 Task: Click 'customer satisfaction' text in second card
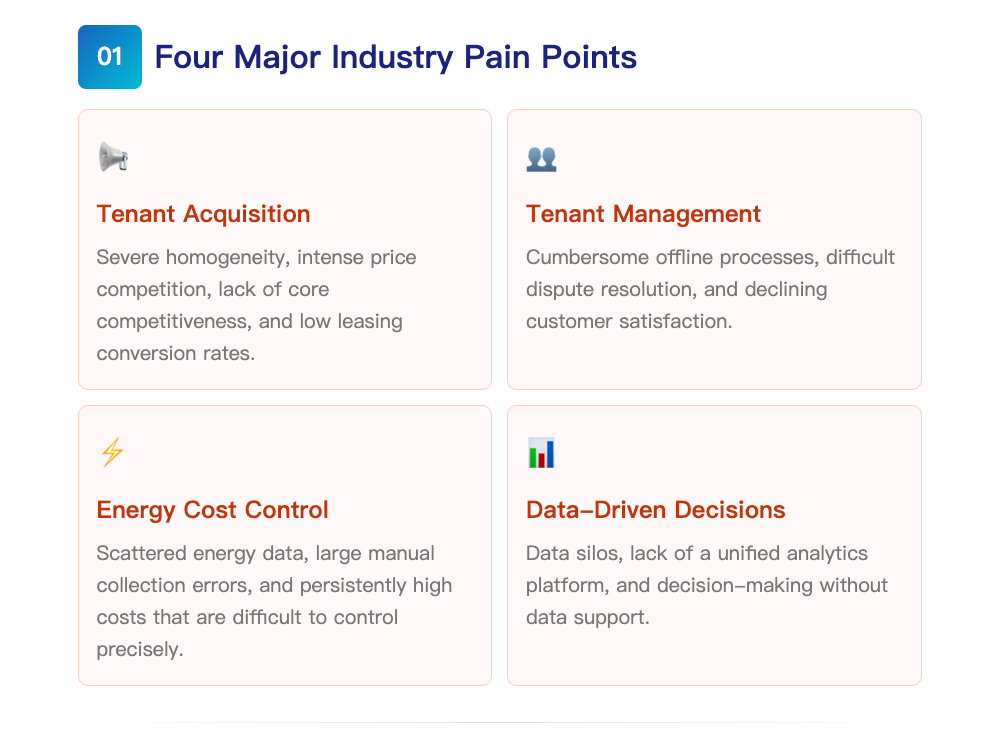point(627,321)
